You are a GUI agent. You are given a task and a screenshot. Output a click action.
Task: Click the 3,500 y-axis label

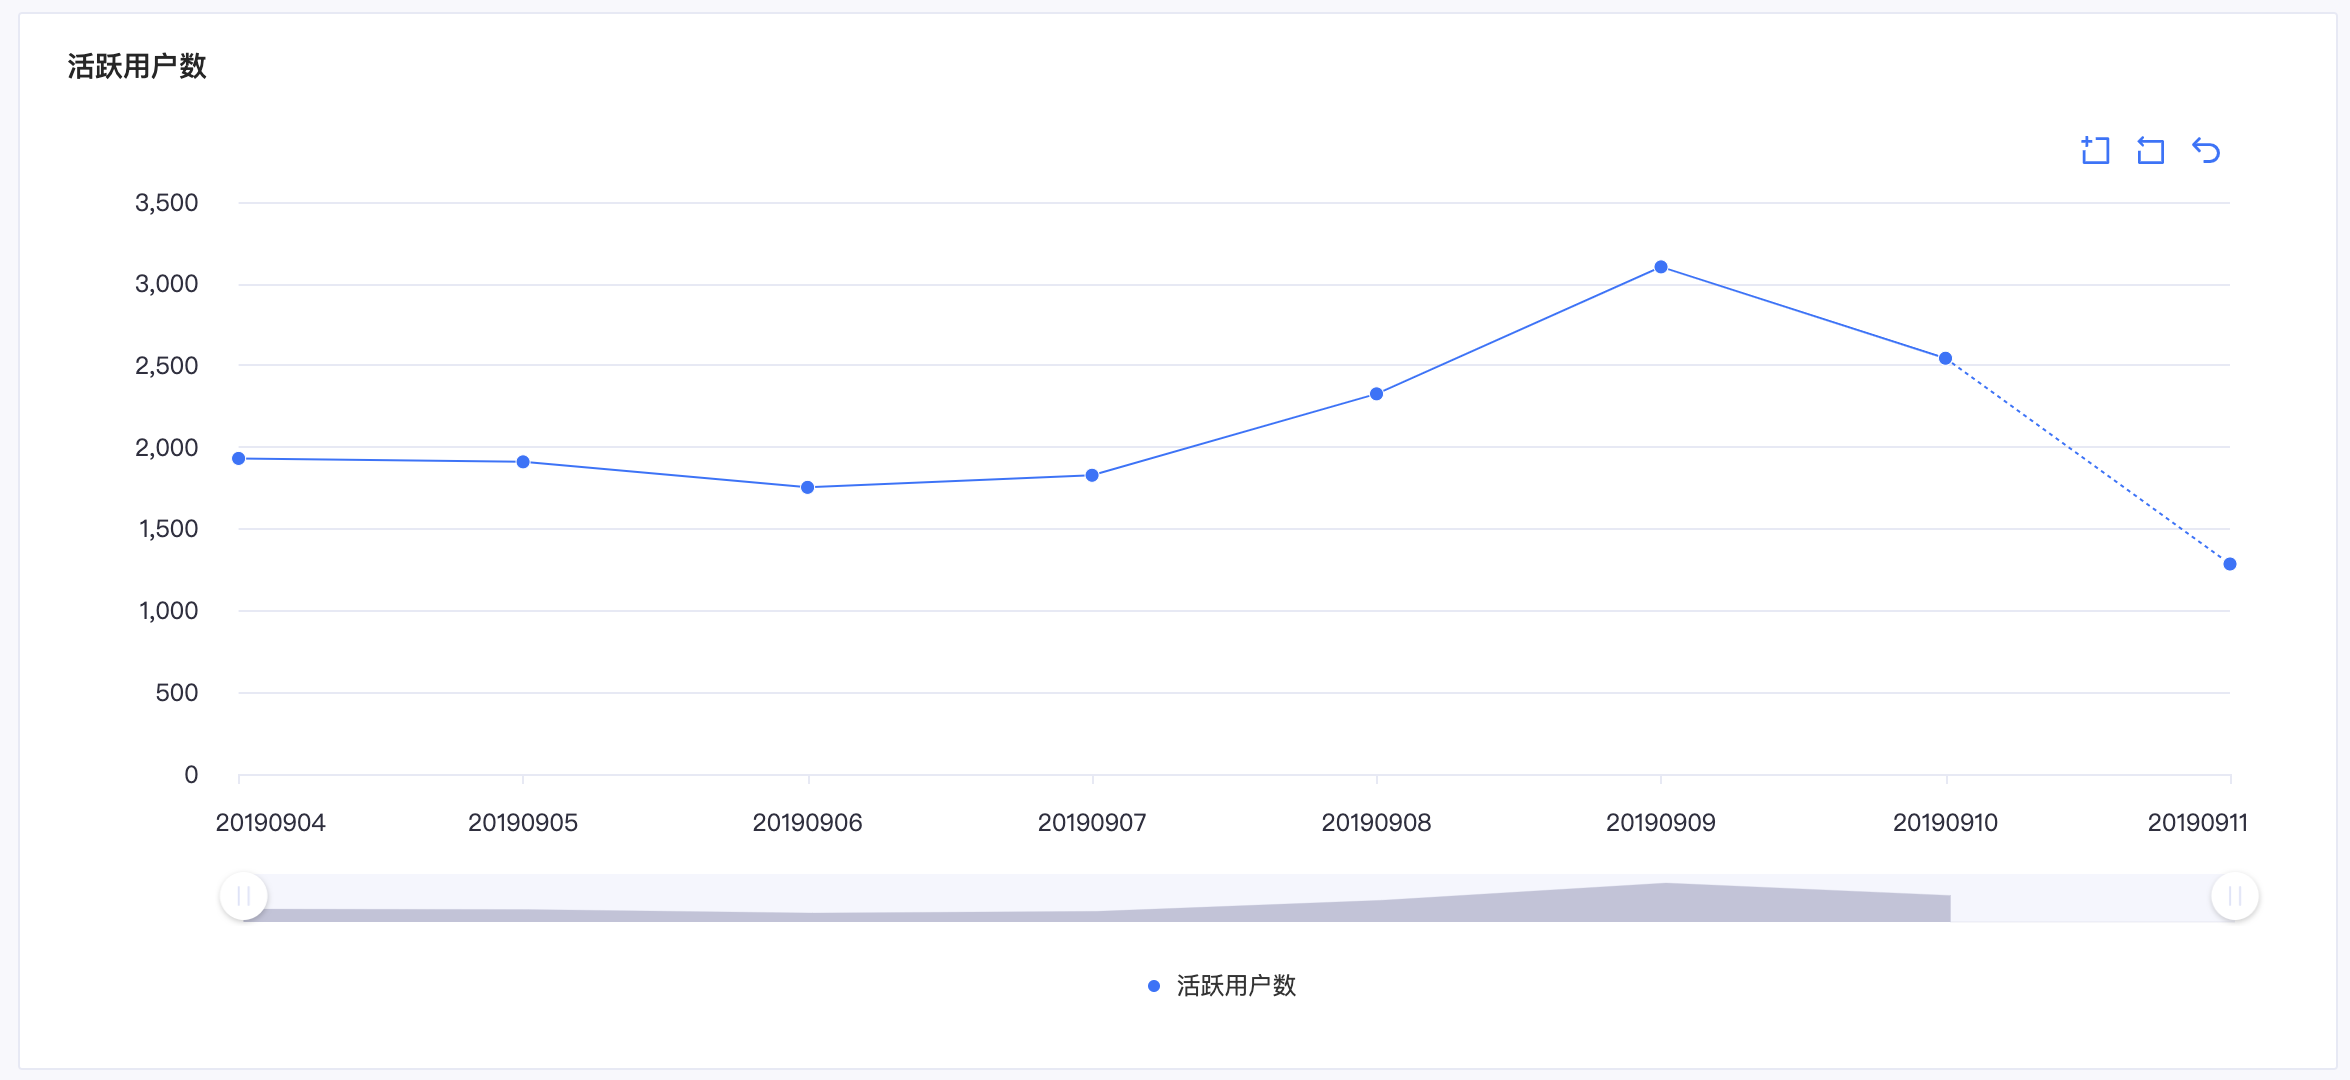click(167, 203)
